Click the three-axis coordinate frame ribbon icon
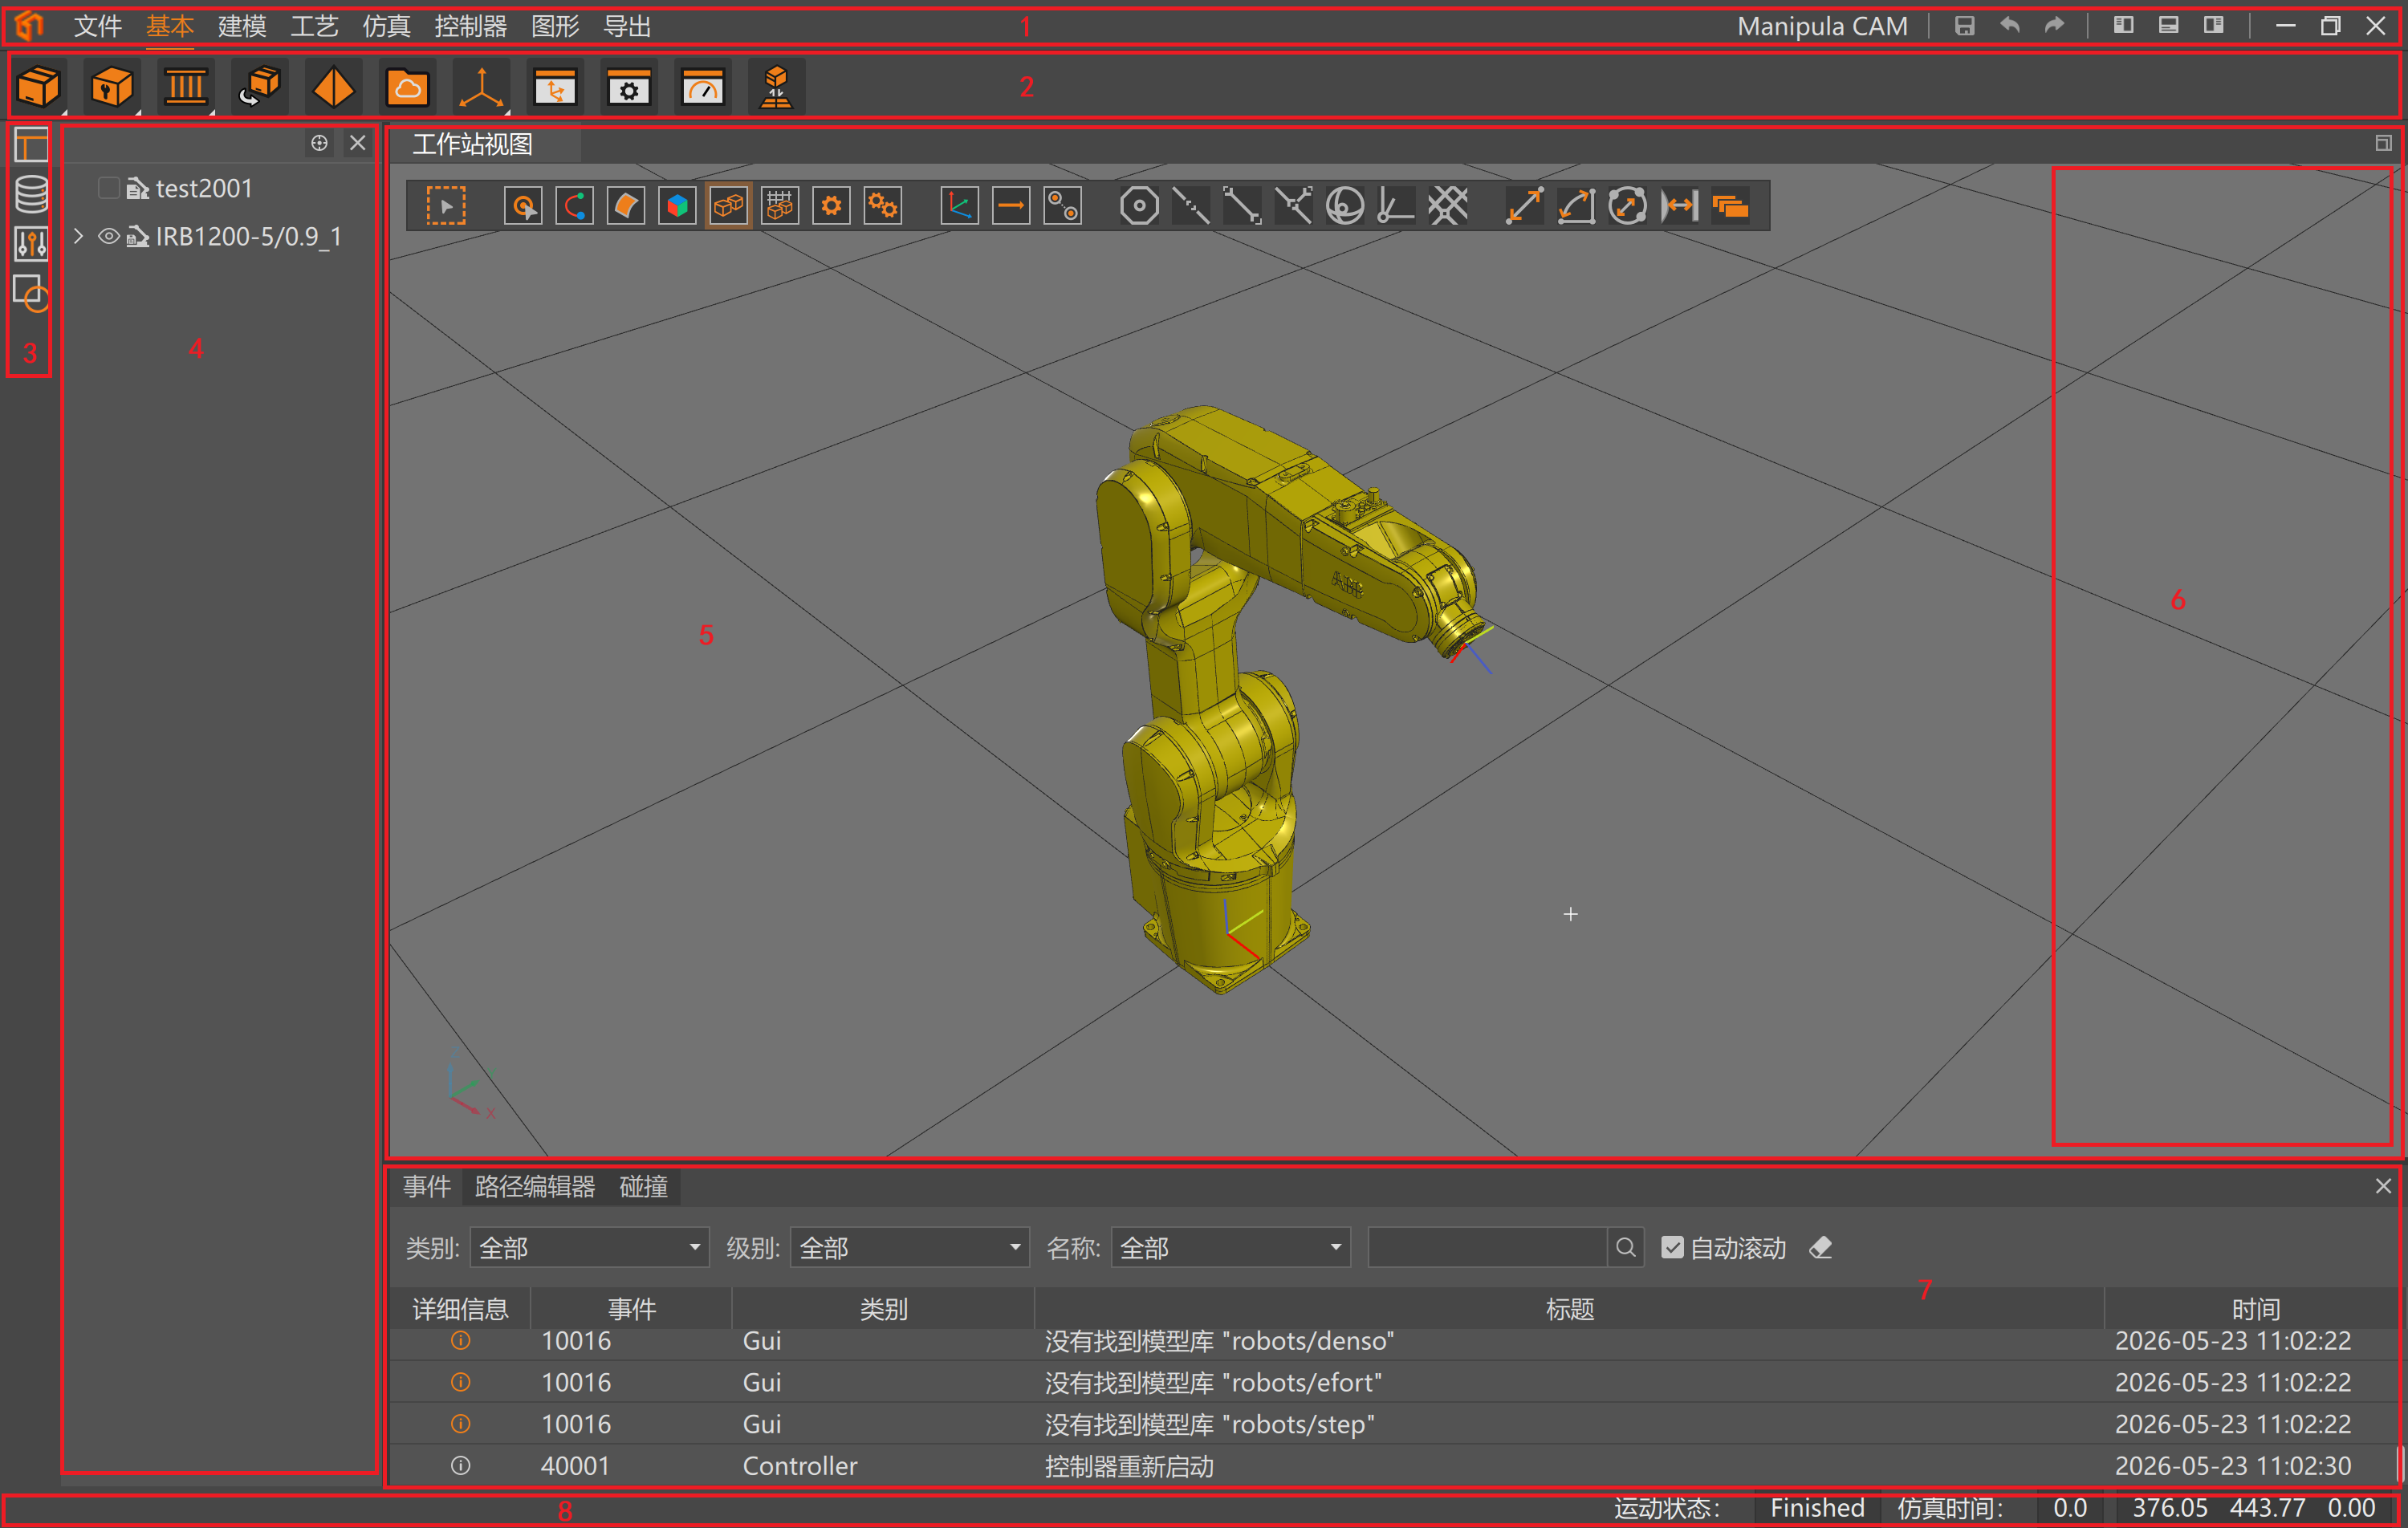The image size is (2408, 1528). (481, 87)
